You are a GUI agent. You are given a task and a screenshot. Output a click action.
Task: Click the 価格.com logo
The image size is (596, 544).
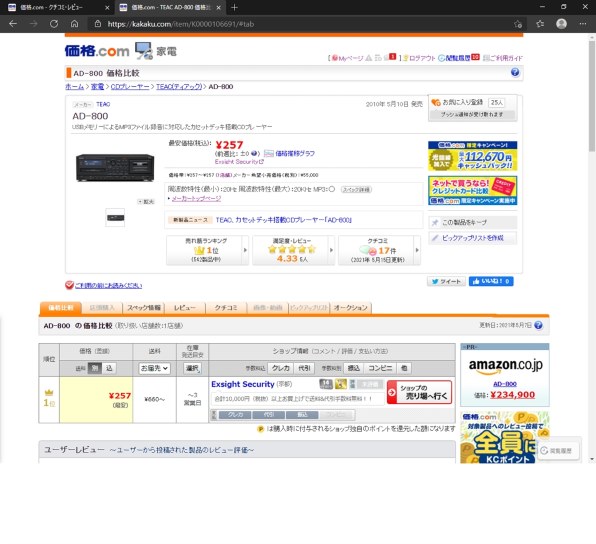97,51
